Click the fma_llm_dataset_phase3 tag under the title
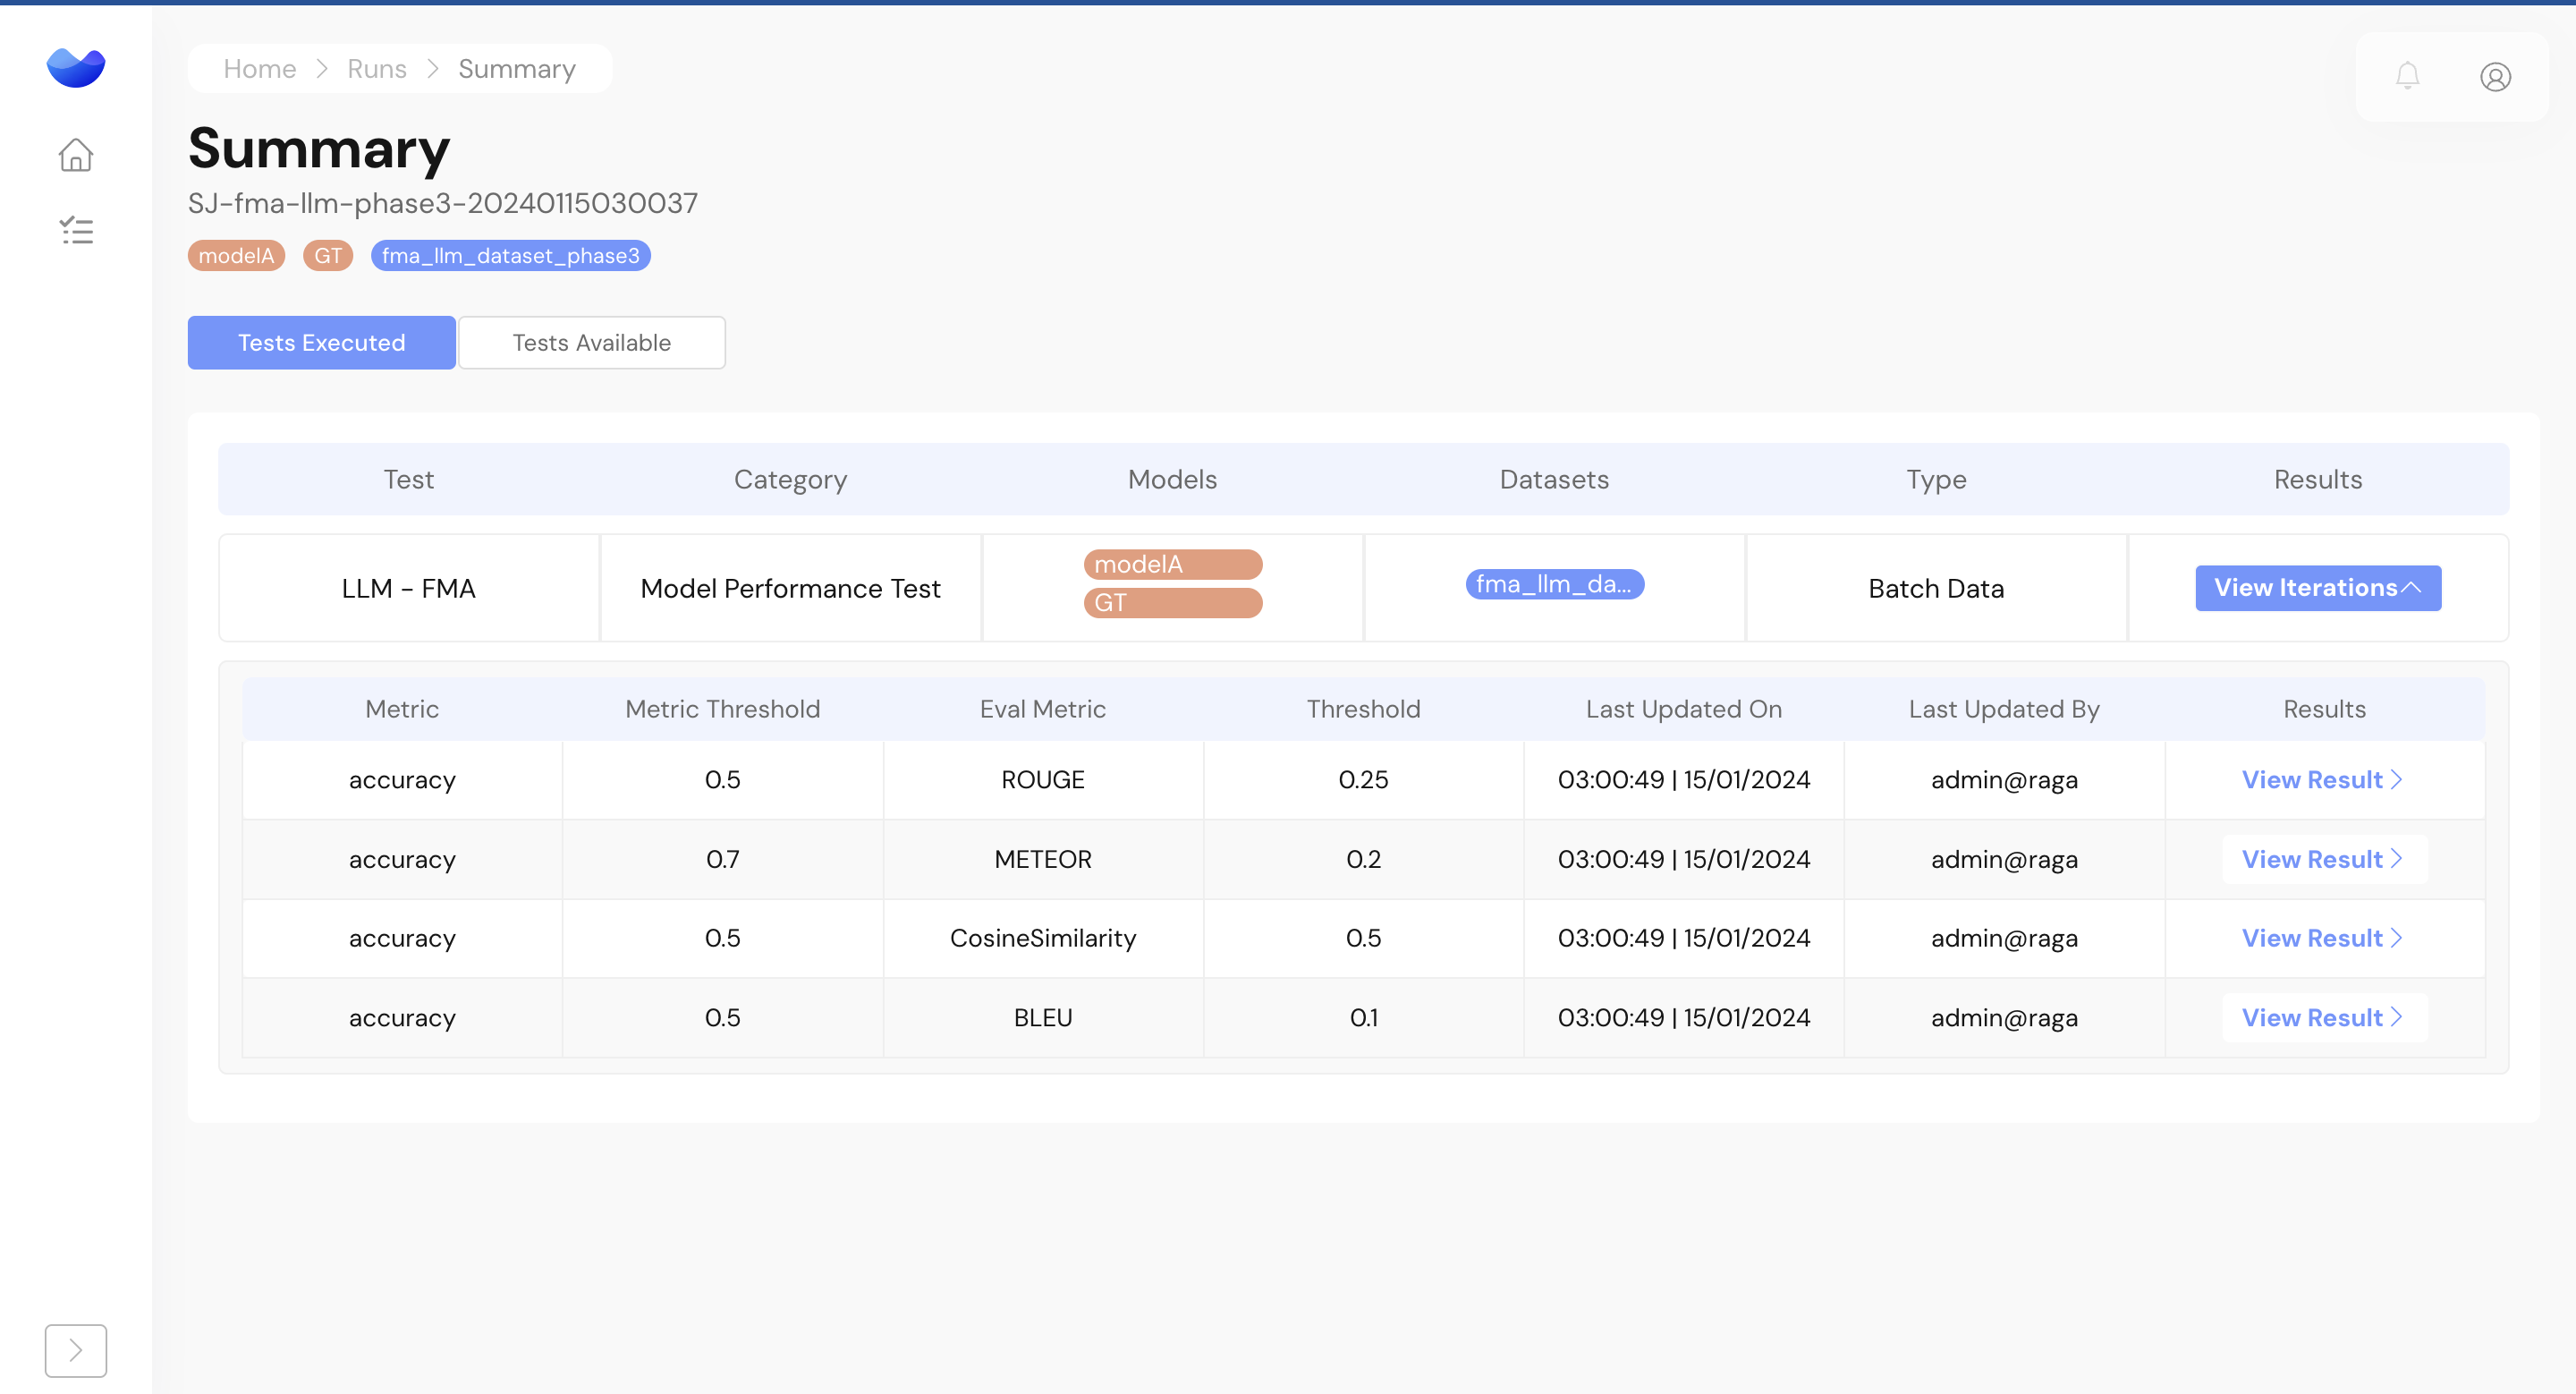This screenshot has height=1394, width=2576. pyautogui.click(x=510, y=256)
